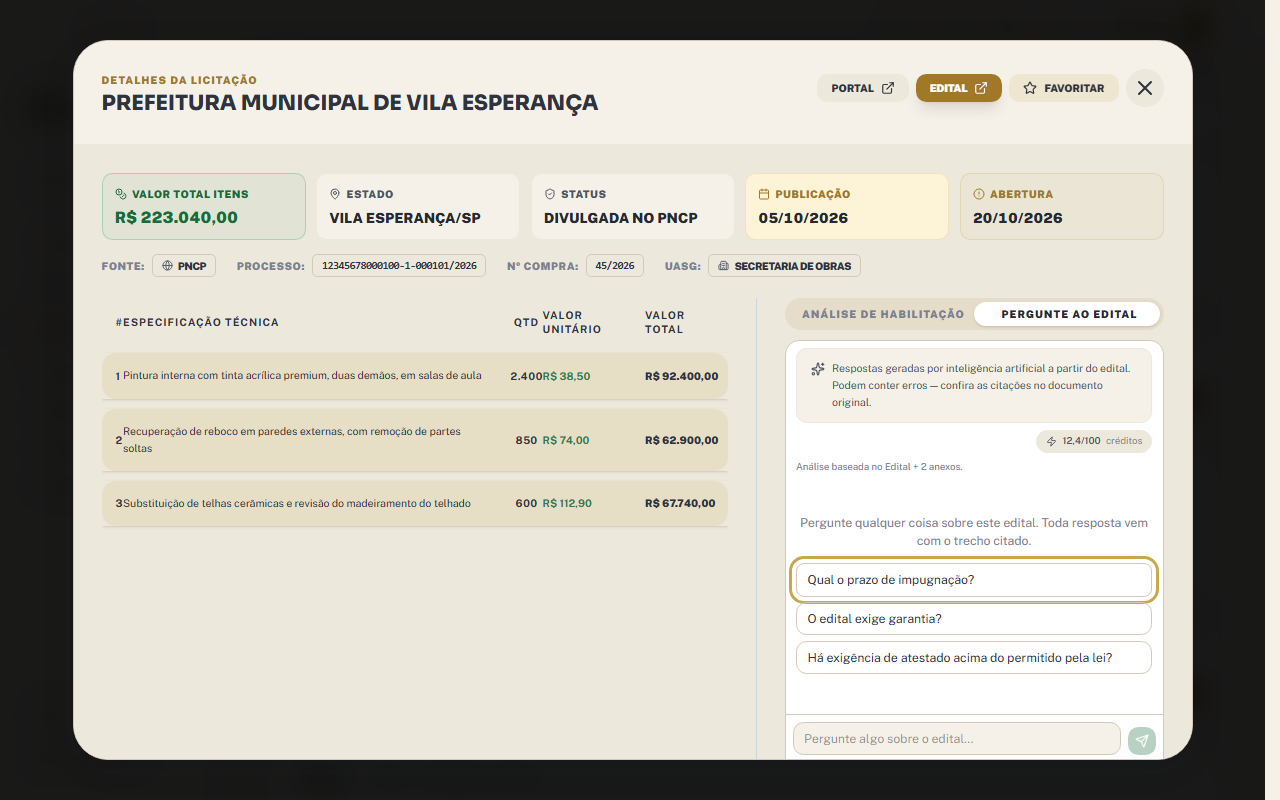This screenshot has height=800, width=1280.
Task: Click the total value R$ 67.740,00
Action: point(681,503)
